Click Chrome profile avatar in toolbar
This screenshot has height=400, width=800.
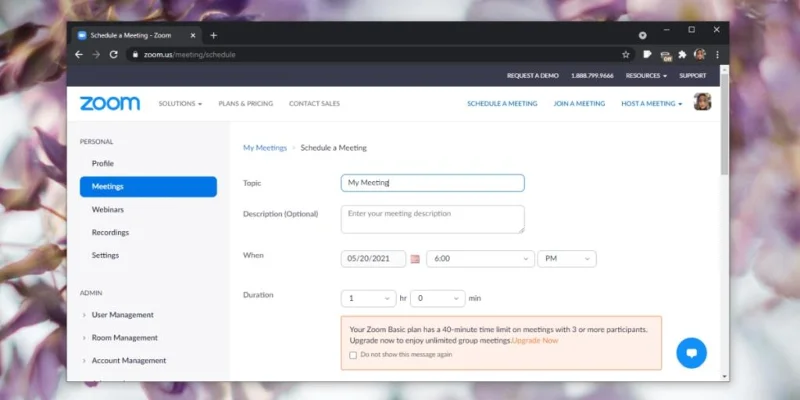700,55
